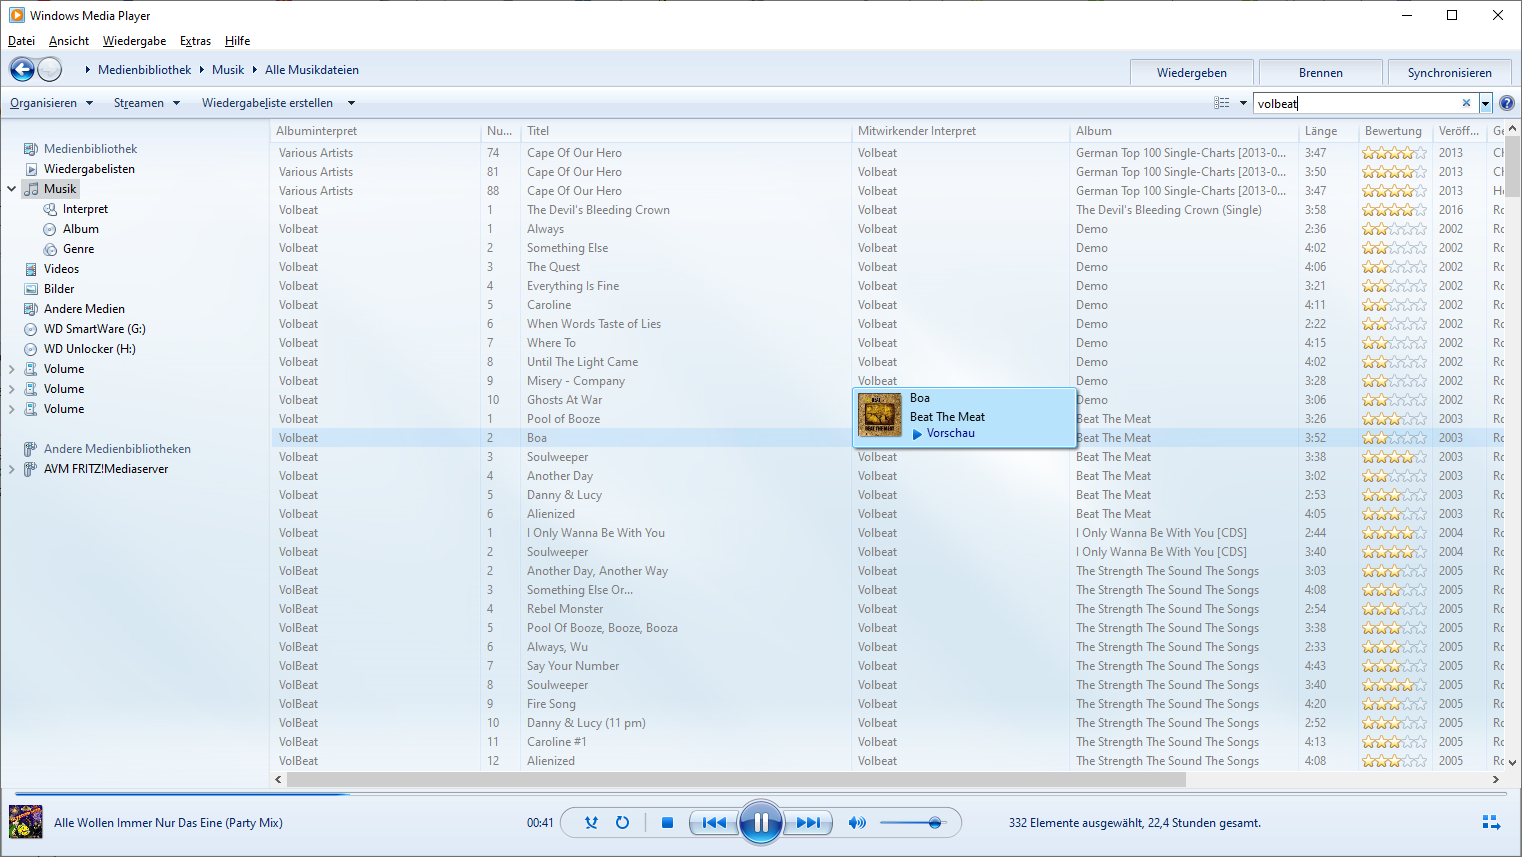Image resolution: width=1522 pixels, height=857 pixels.
Task: Toggle shuffle playback
Action: point(591,823)
